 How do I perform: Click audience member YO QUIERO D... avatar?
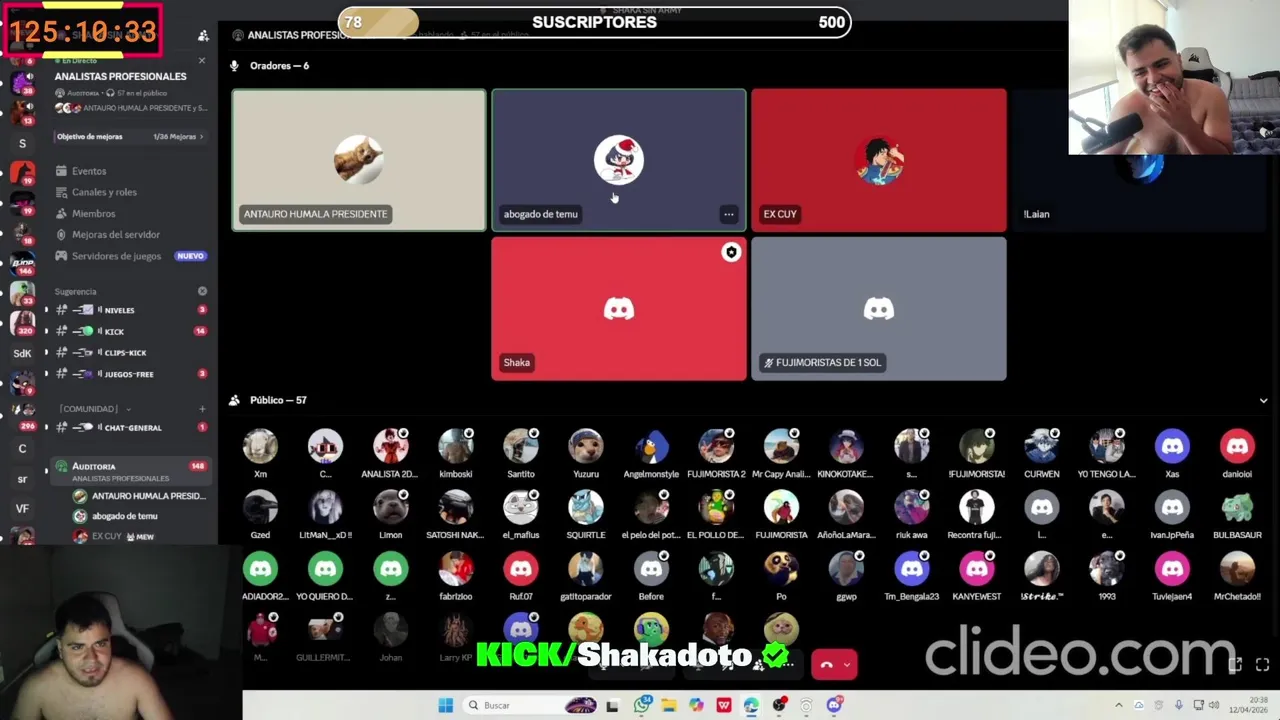point(325,569)
